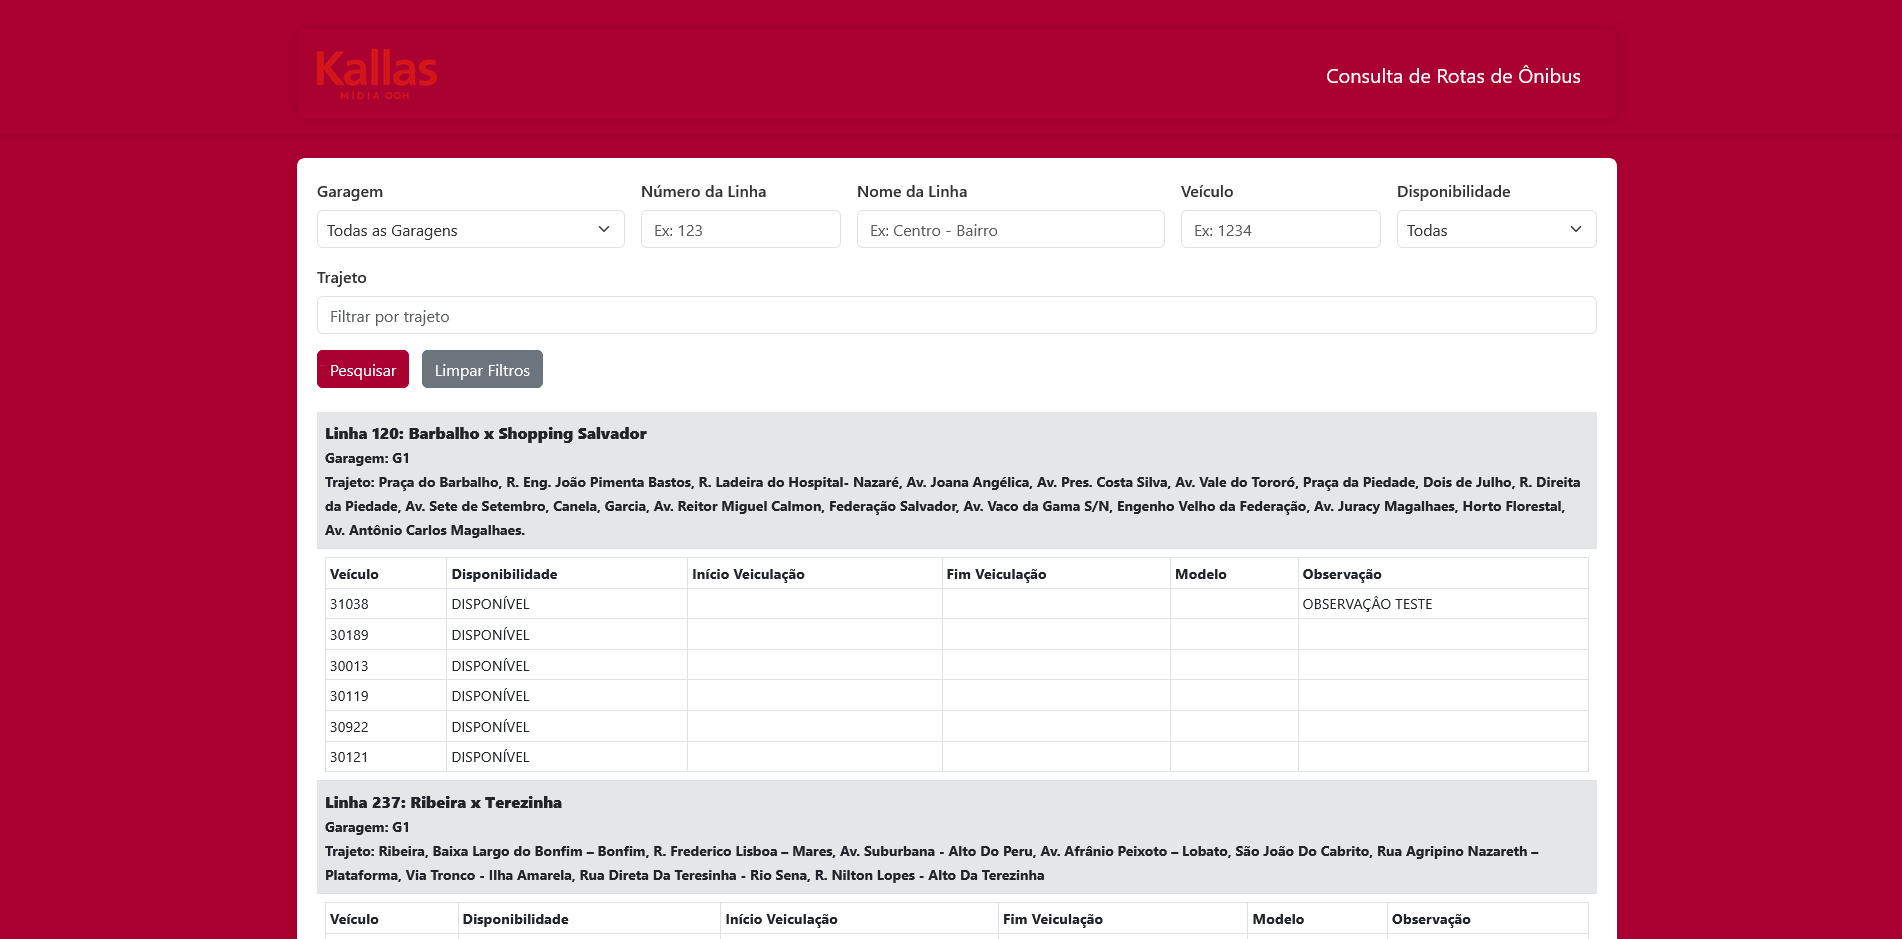
Task: Click the Modelo column header in Linha 120 table
Action: point(1200,574)
